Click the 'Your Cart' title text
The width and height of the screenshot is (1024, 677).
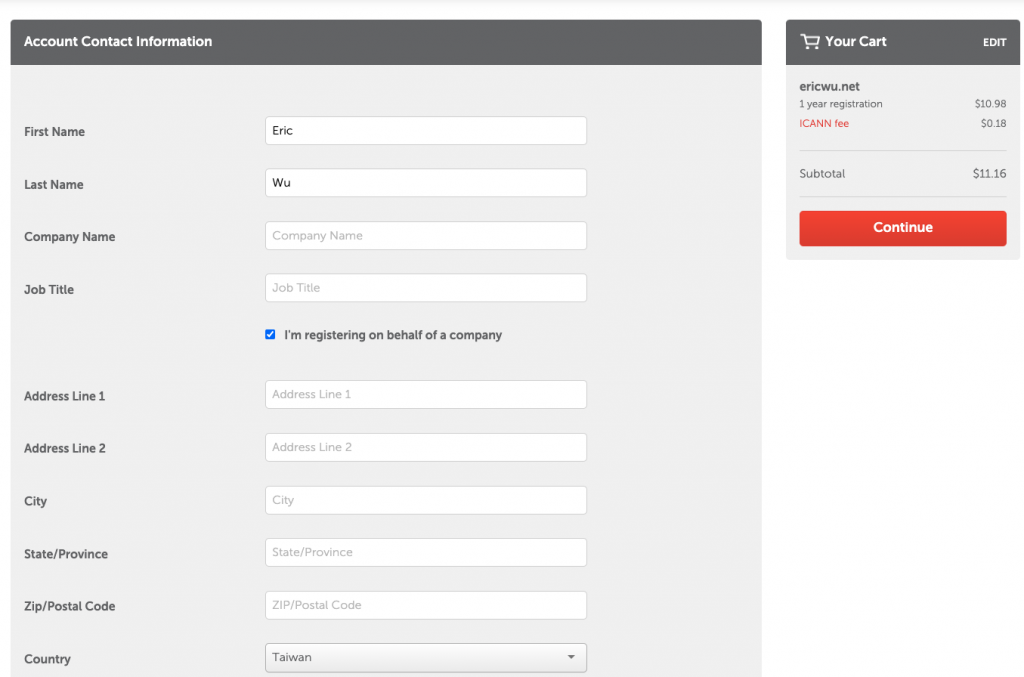(856, 42)
